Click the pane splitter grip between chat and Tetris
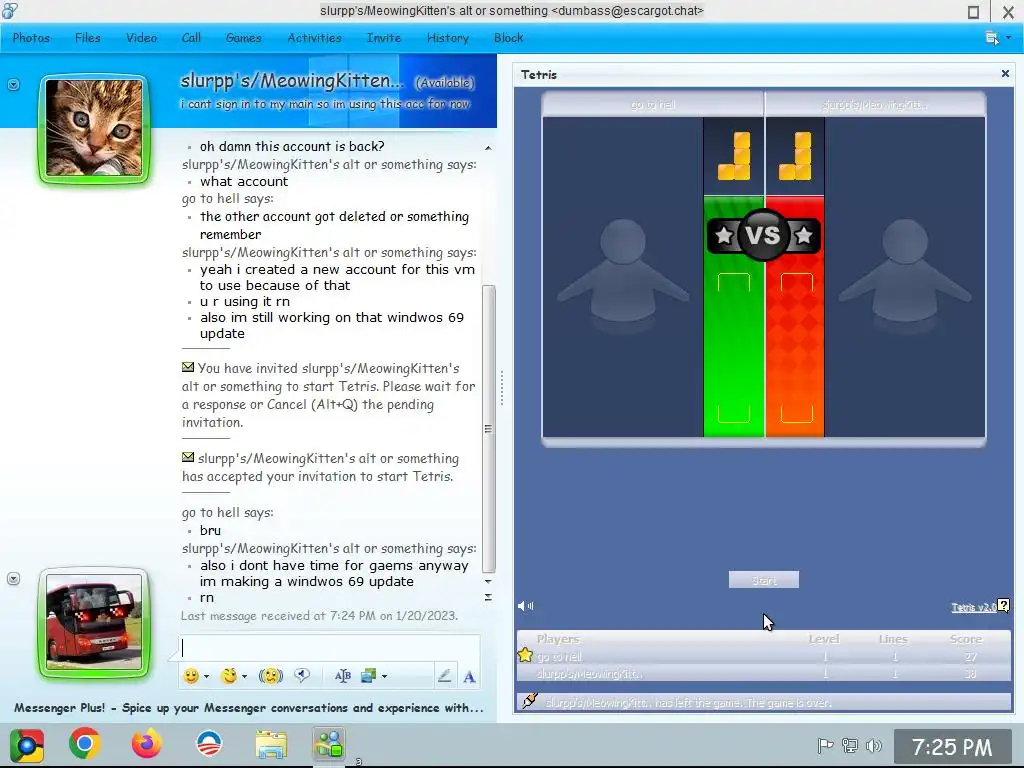Image resolution: width=1024 pixels, height=768 pixels. [x=502, y=389]
